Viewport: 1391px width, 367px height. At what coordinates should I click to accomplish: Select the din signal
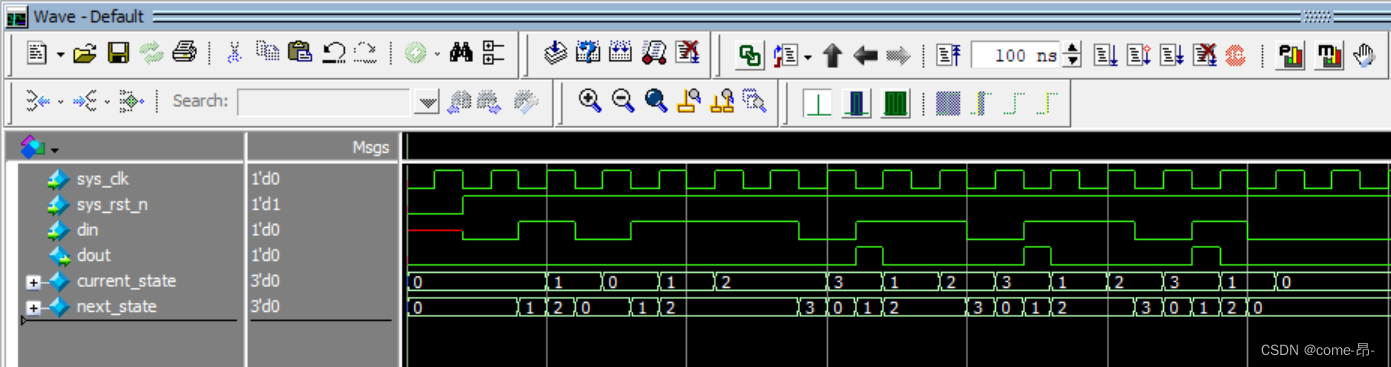tap(87, 230)
